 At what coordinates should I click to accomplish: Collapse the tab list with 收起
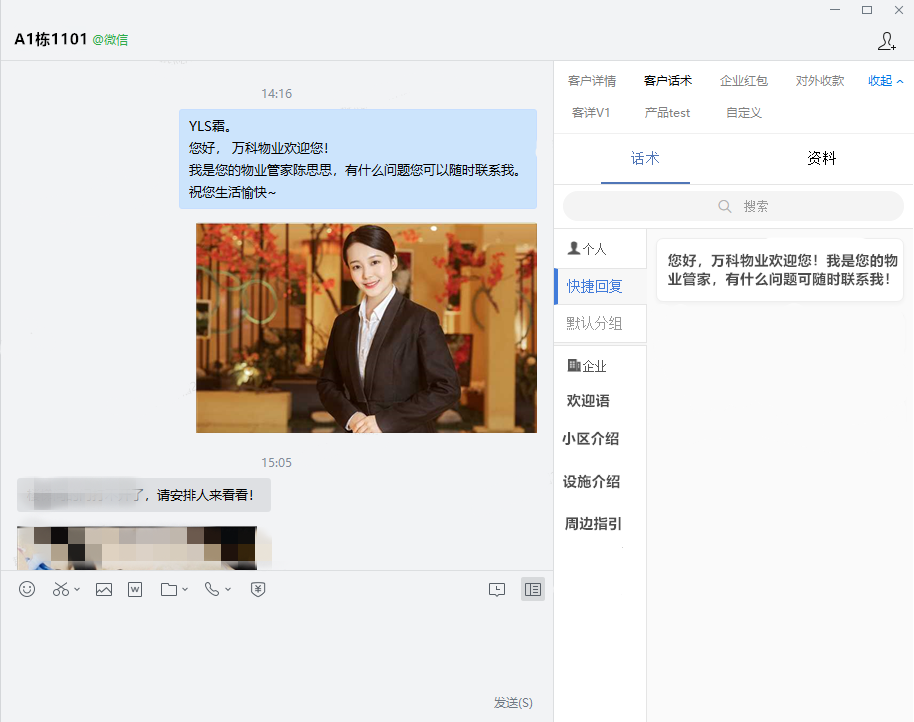(885, 81)
